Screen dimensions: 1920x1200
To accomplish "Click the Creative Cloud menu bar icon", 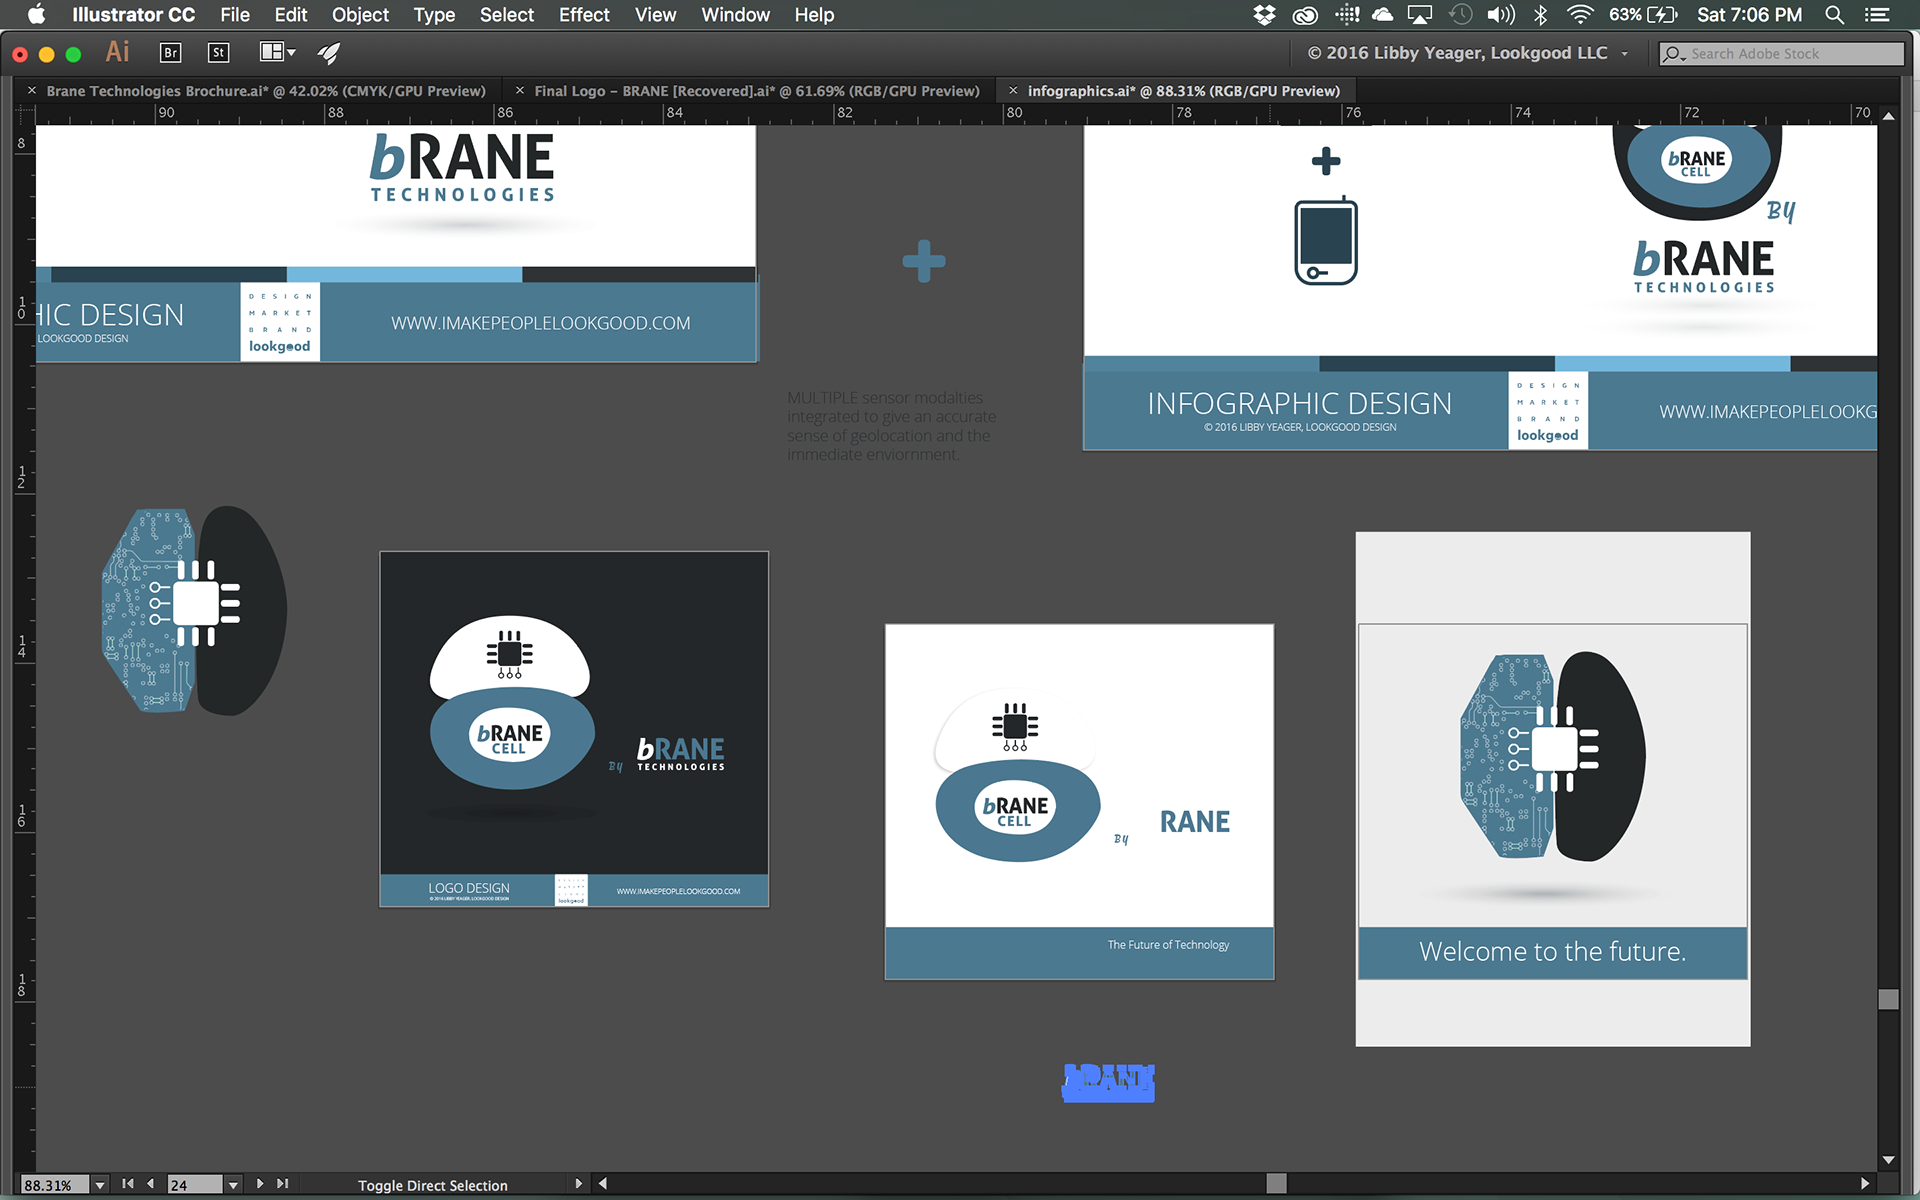I will click(x=1305, y=14).
